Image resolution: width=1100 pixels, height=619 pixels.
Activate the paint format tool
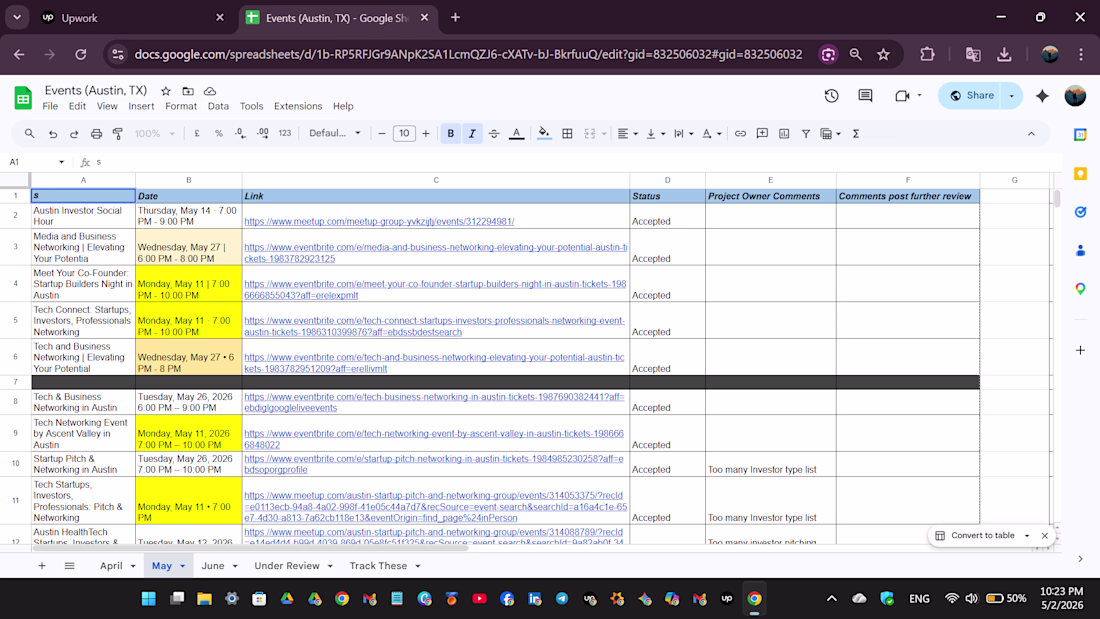coord(118,133)
